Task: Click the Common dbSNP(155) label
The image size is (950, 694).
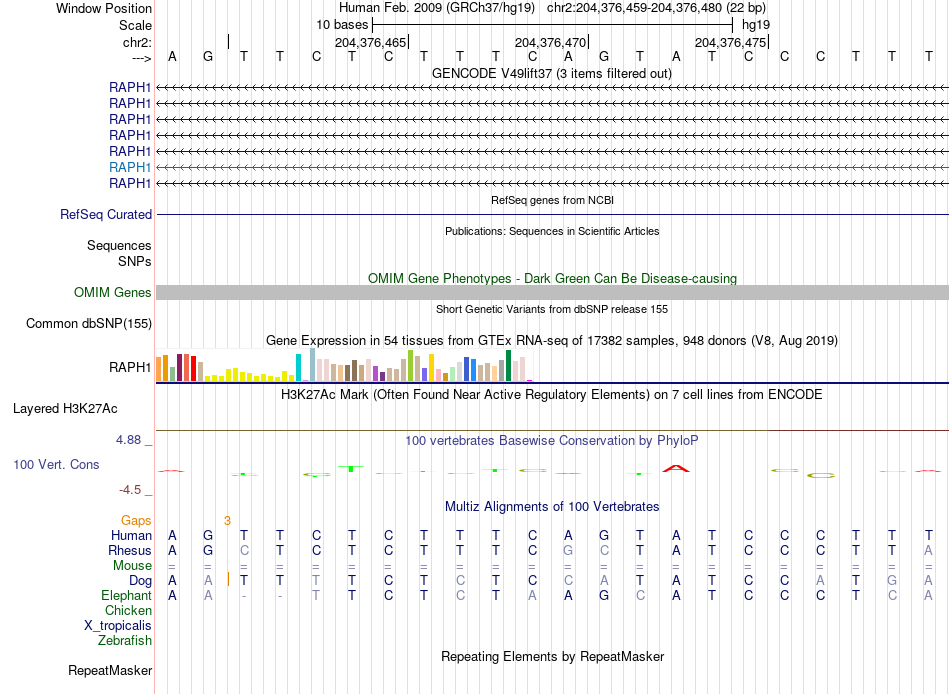Action: click(x=89, y=324)
